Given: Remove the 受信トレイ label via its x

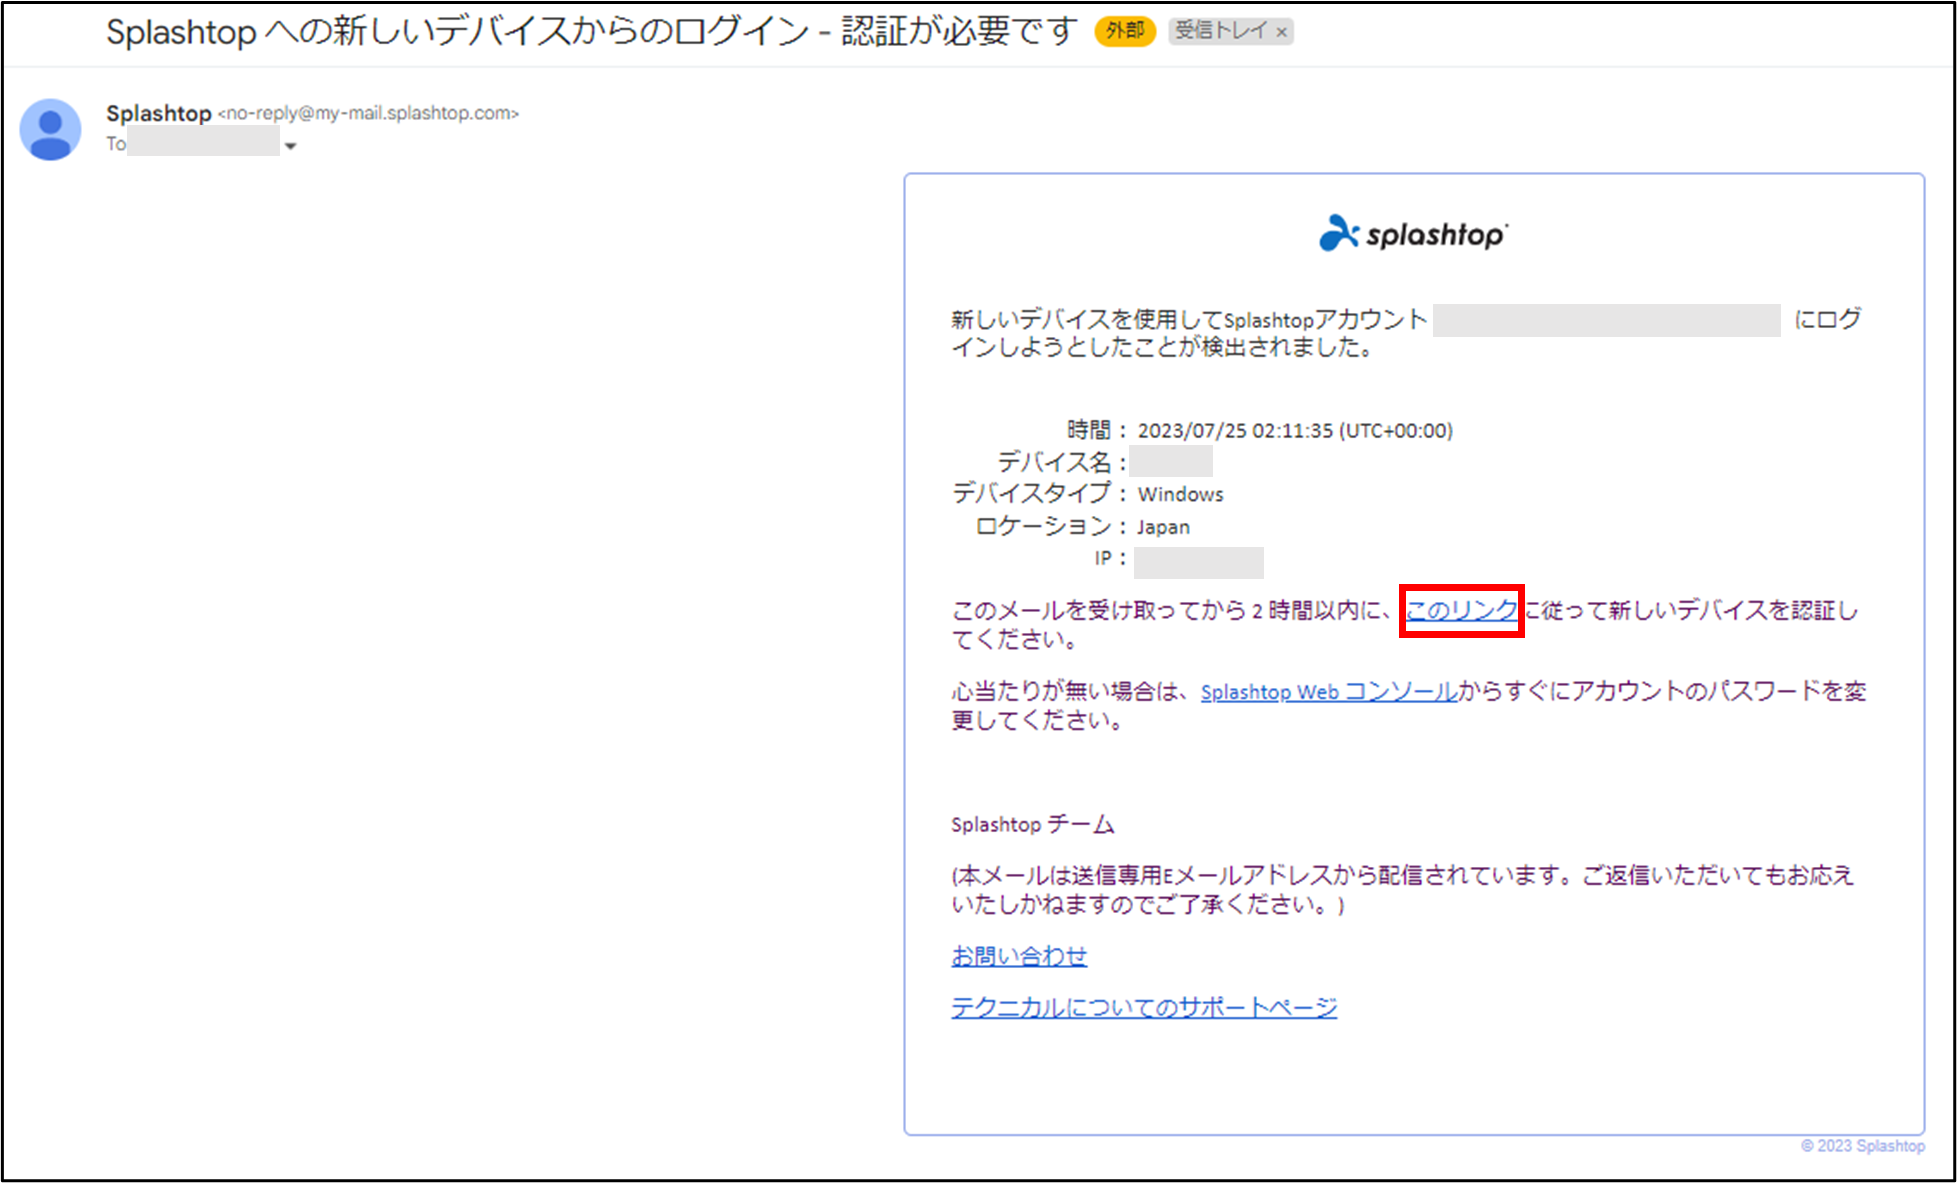Looking at the screenshot, I should click(x=1281, y=33).
